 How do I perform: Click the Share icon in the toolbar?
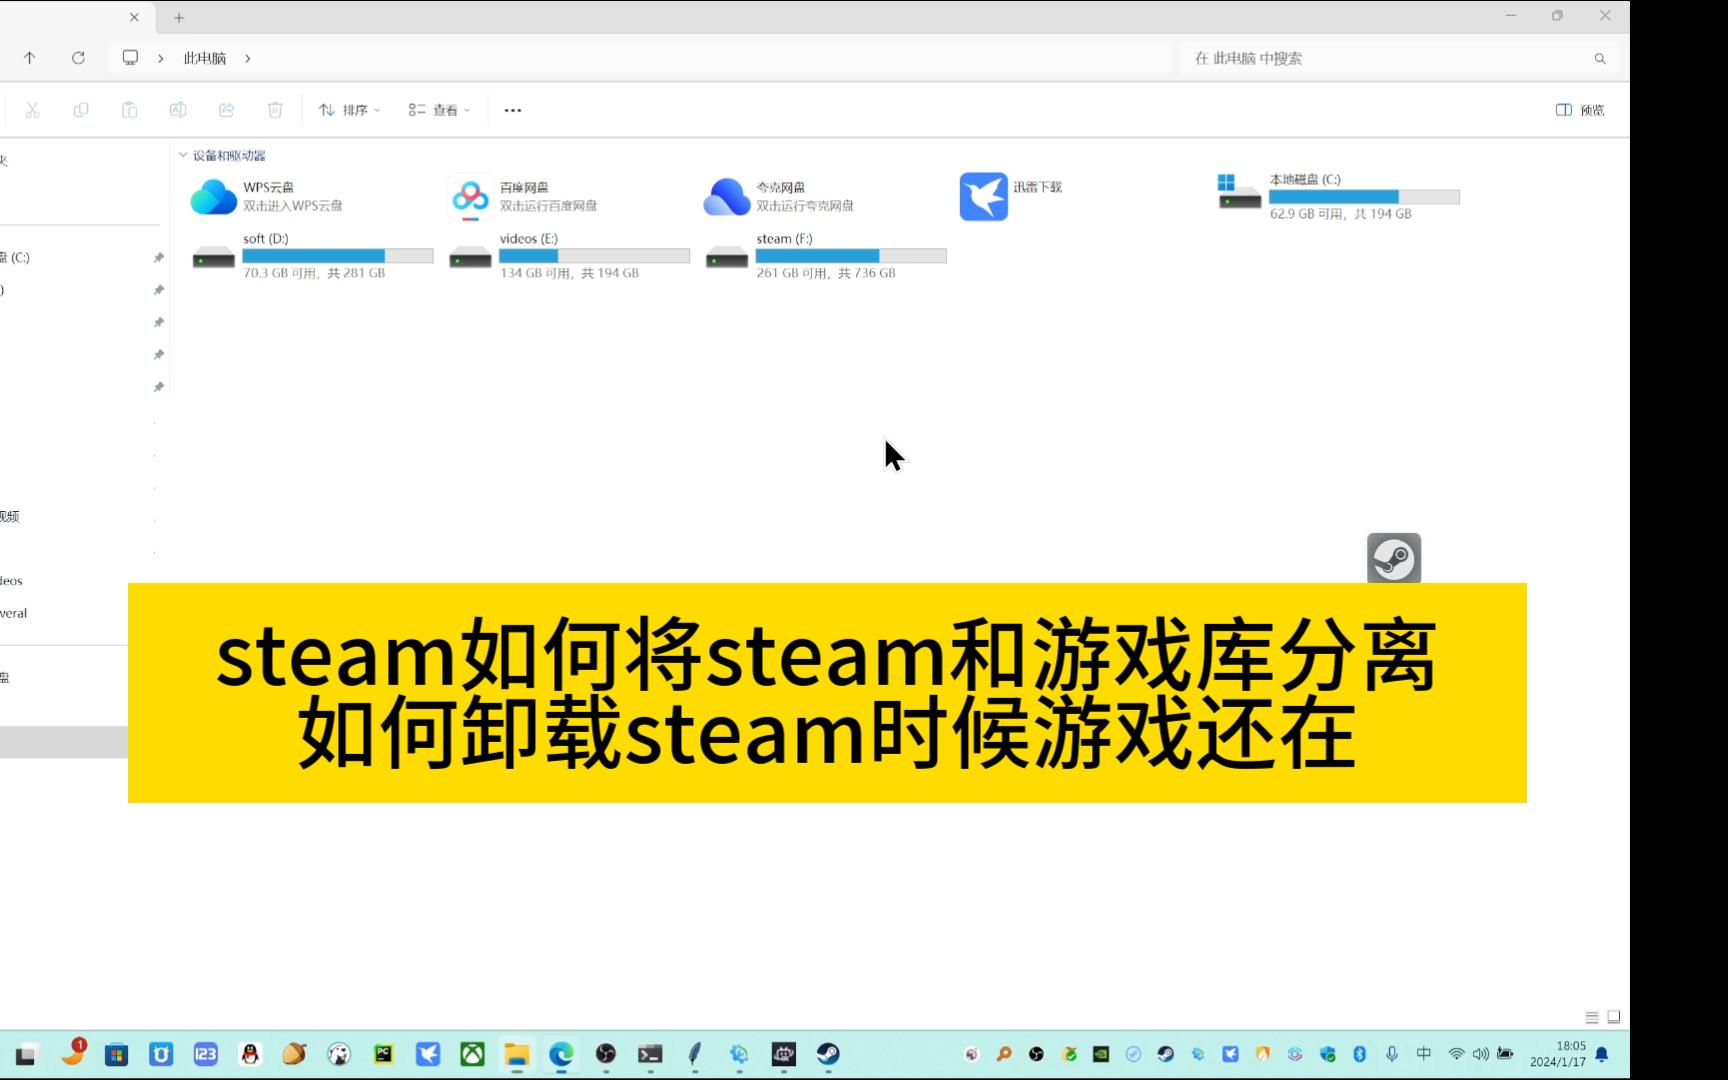(227, 110)
